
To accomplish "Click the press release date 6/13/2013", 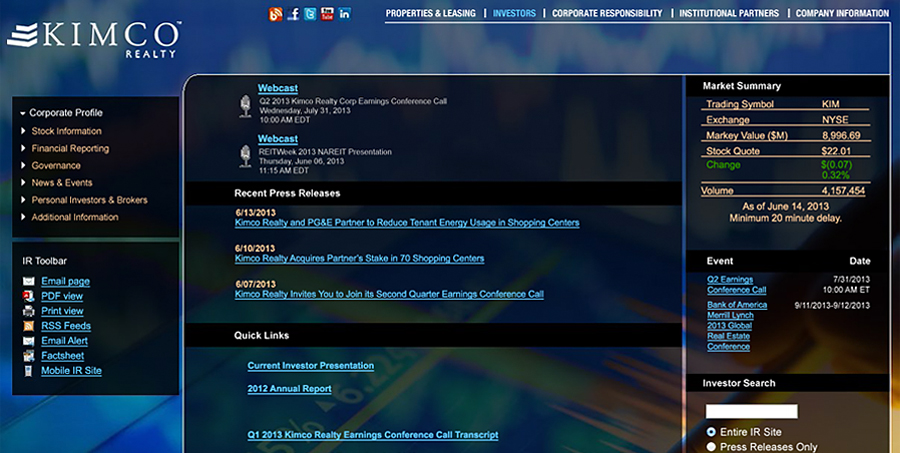I will tap(255, 212).
